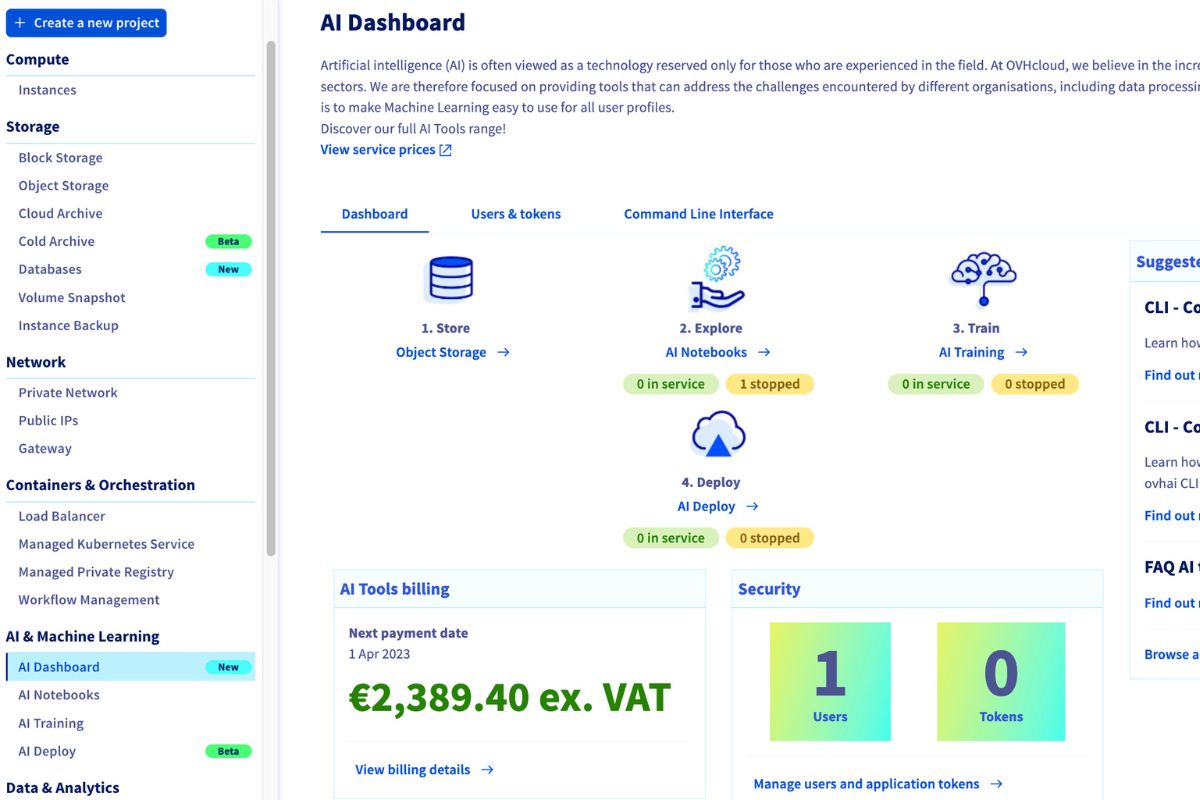Click the Create a new project button

[x=86, y=22]
